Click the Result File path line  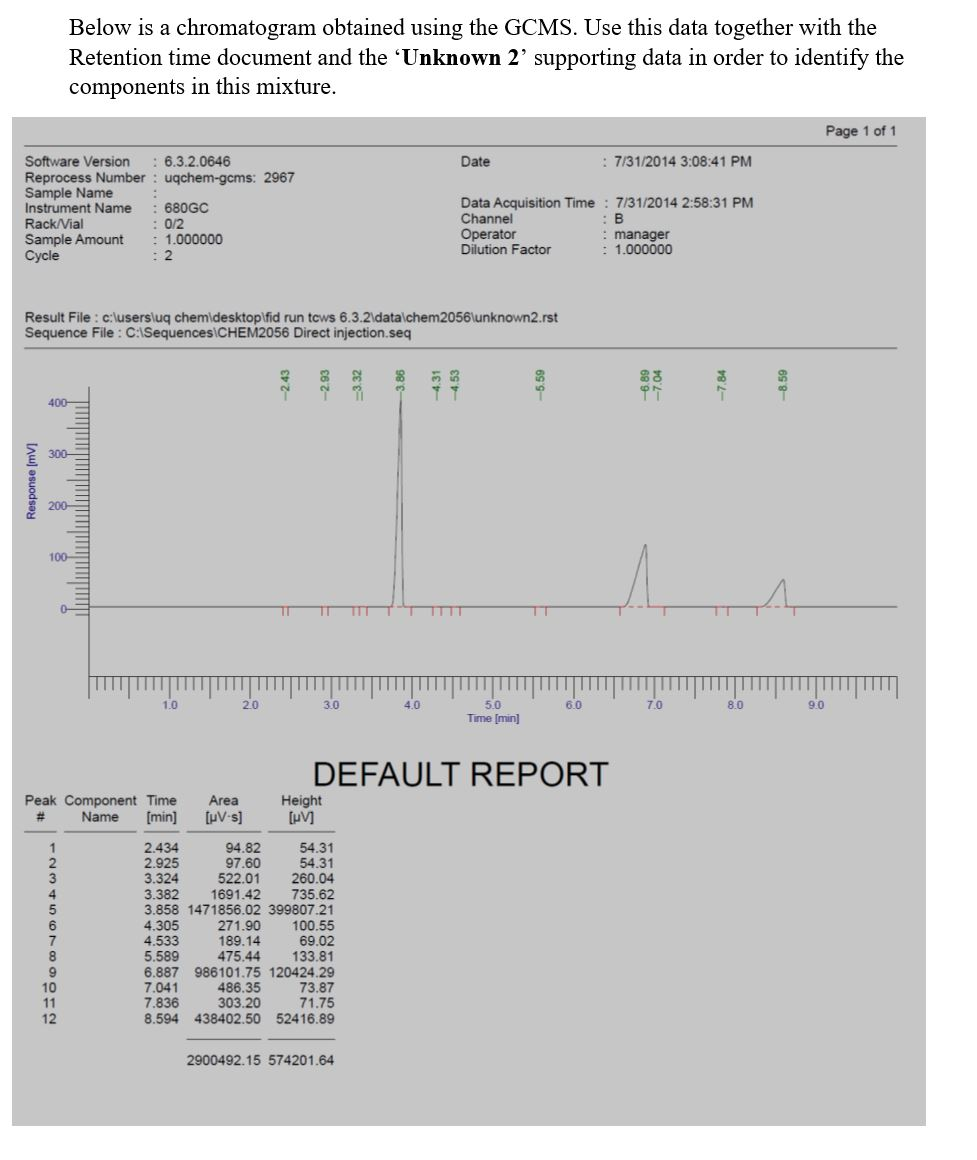click(291, 317)
